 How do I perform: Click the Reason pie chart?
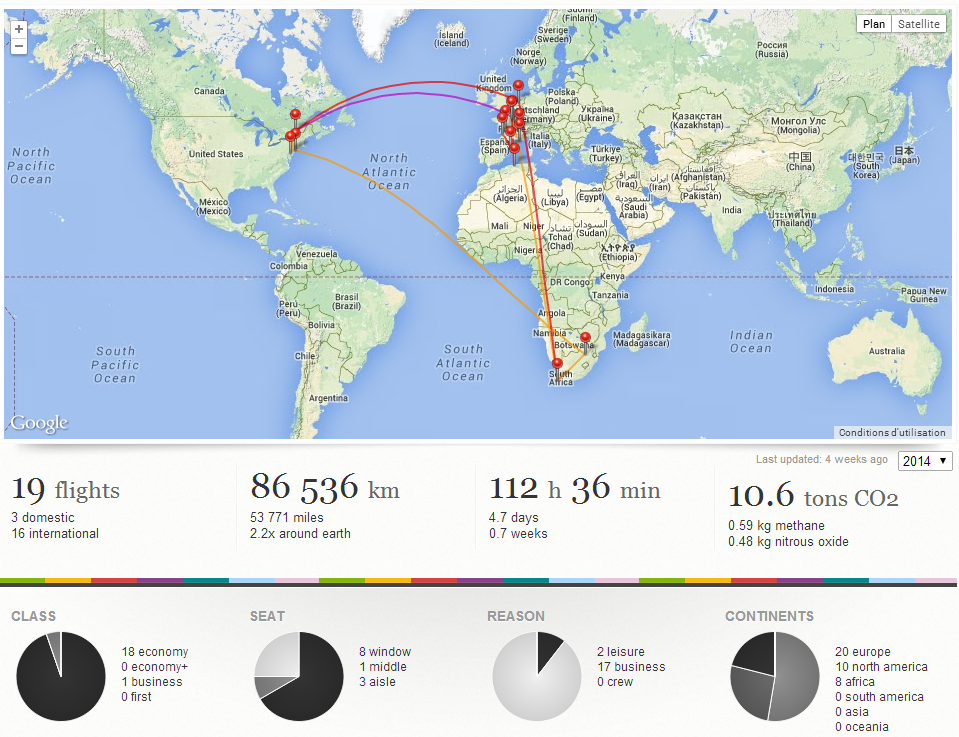[x=537, y=676]
